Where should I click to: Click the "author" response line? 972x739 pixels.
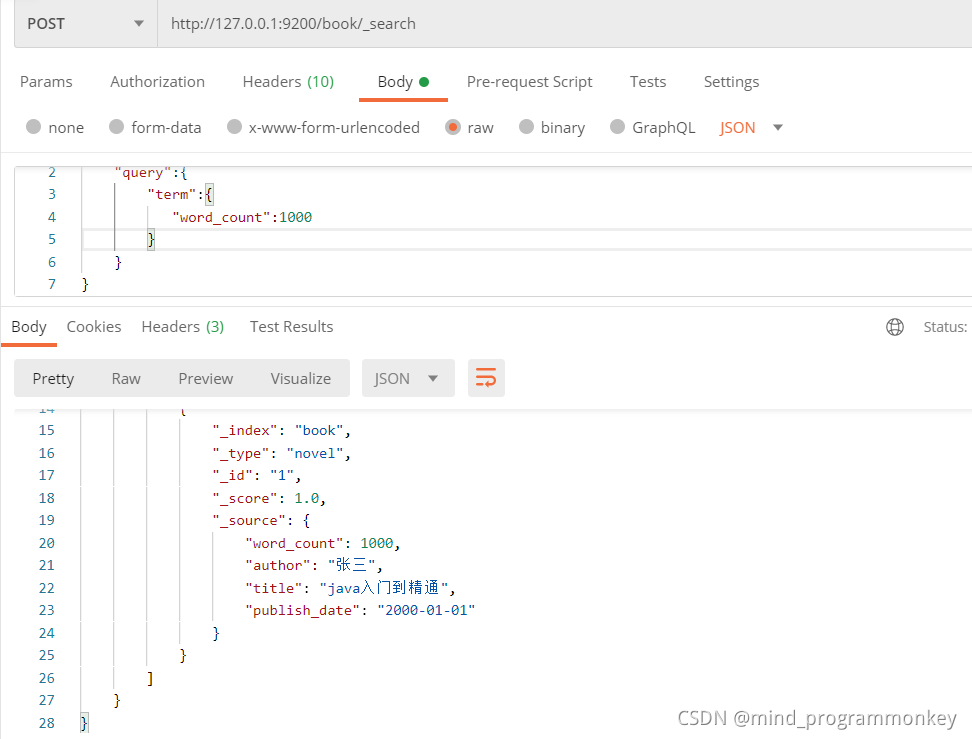(314, 565)
